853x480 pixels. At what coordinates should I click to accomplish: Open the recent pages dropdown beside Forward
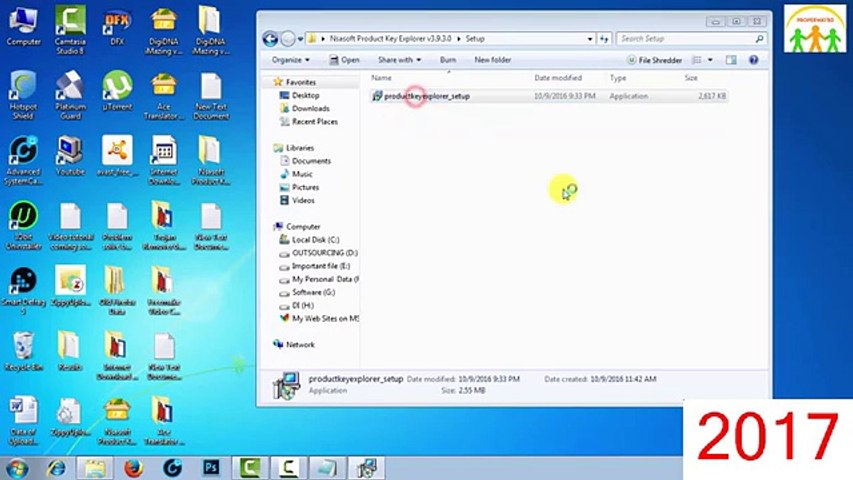pyautogui.click(x=300, y=39)
